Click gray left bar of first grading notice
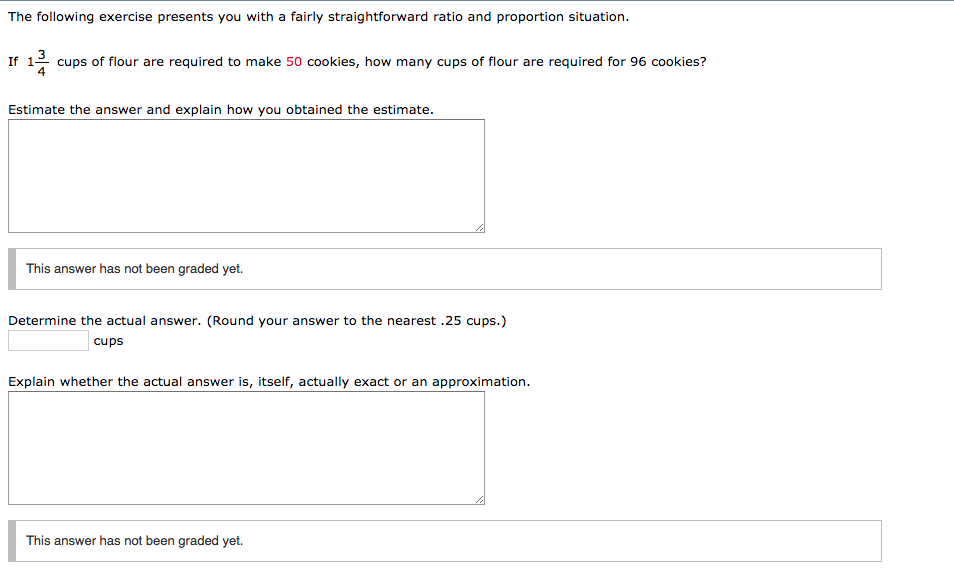Screen dimensions: 954x571 coord(12,269)
